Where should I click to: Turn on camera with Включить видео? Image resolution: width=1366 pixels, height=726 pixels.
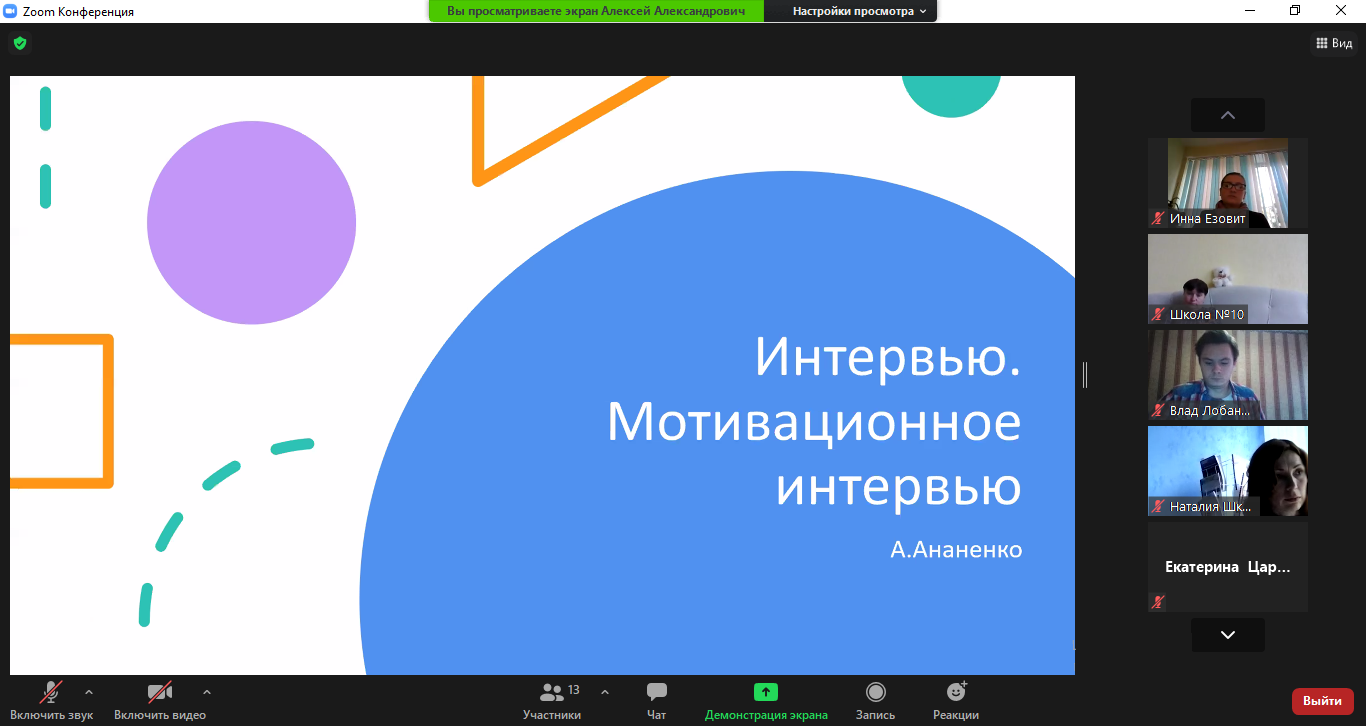[x=159, y=700]
